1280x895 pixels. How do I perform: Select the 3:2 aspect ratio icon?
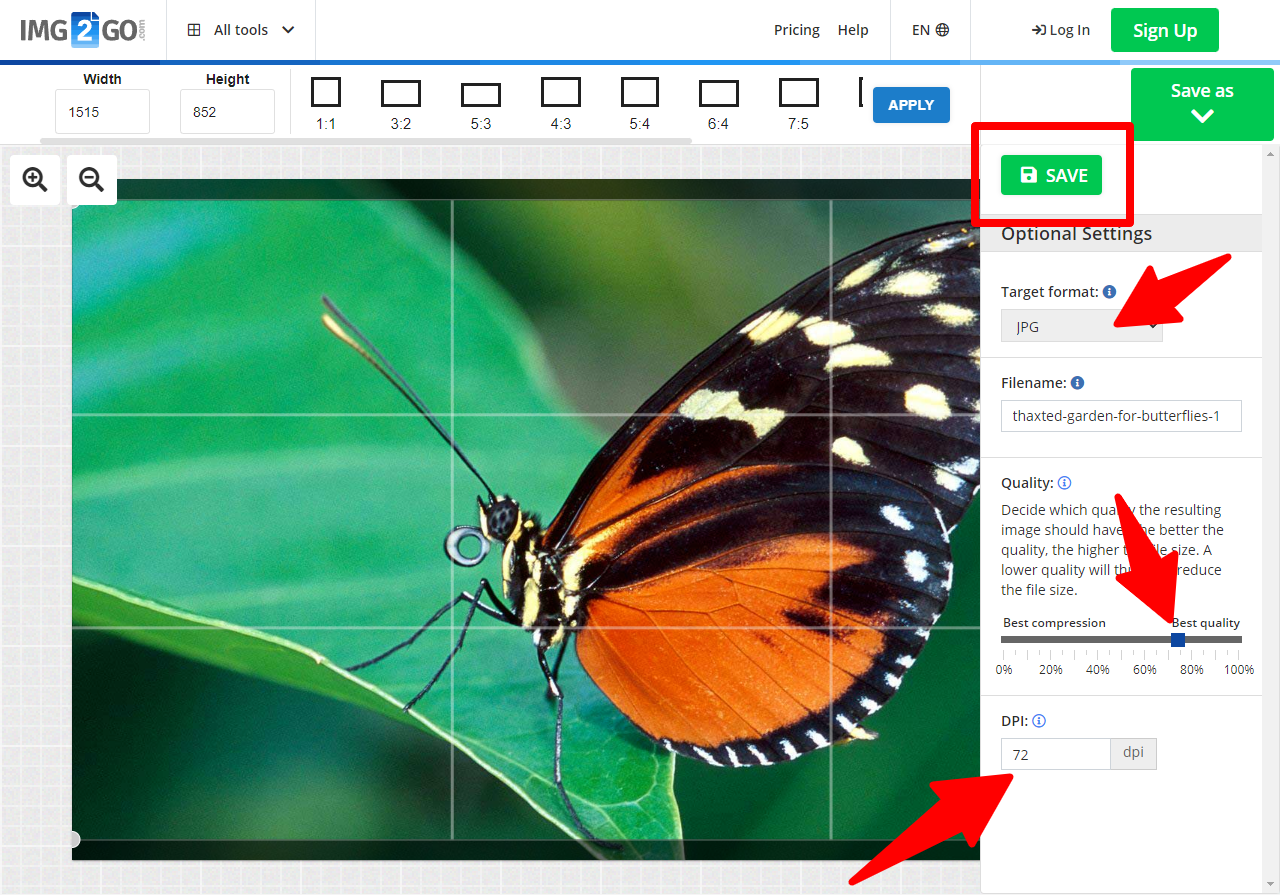tap(401, 94)
